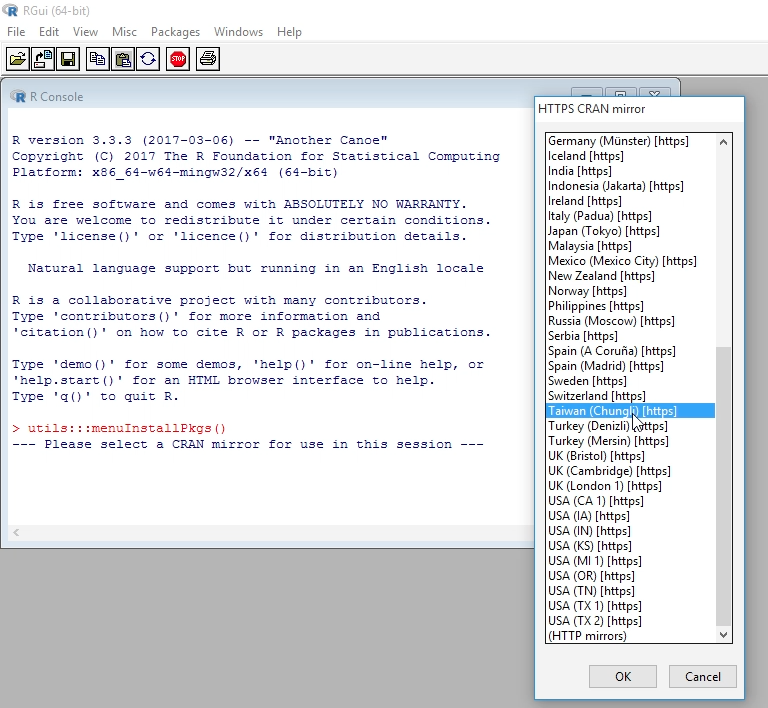Click the Paste toolbar icon

123,59
